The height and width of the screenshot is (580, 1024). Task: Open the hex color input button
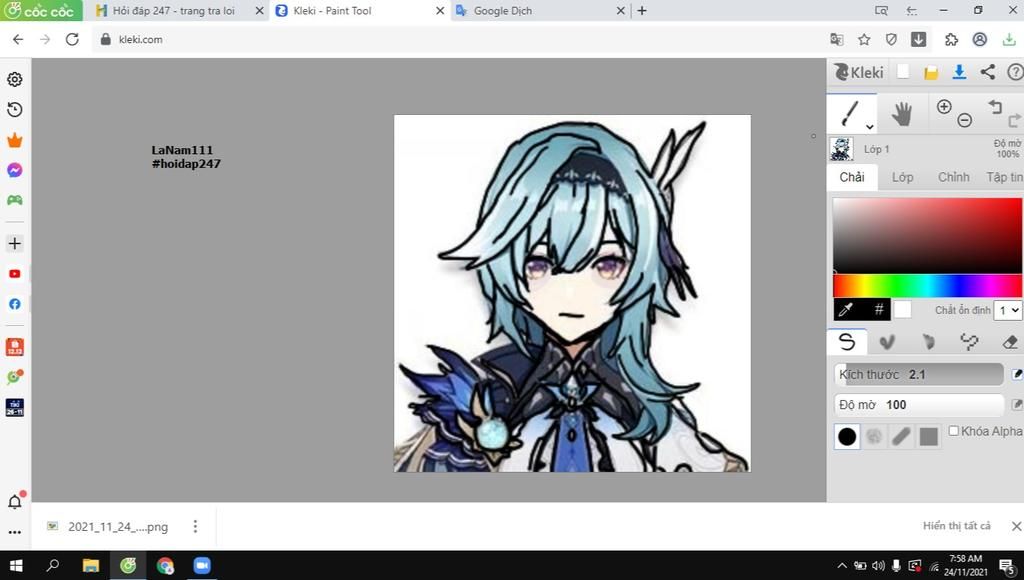(x=878, y=310)
